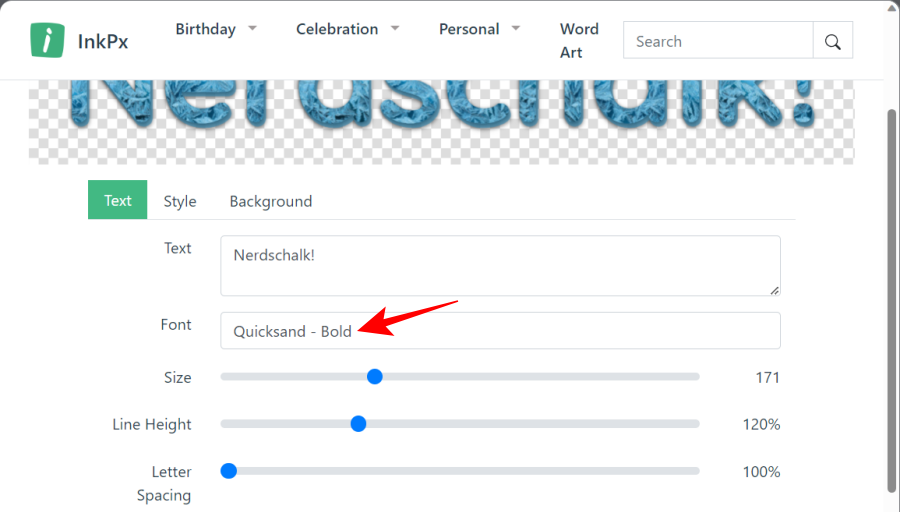900x512 pixels.
Task: Click the Nerdschalk! text area
Action: pyautogui.click(x=500, y=265)
